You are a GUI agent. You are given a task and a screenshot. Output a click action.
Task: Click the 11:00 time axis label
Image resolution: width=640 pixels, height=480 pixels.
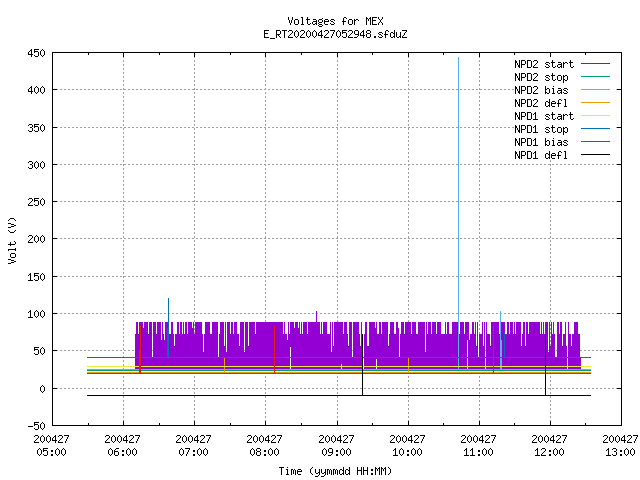tap(478, 452)
